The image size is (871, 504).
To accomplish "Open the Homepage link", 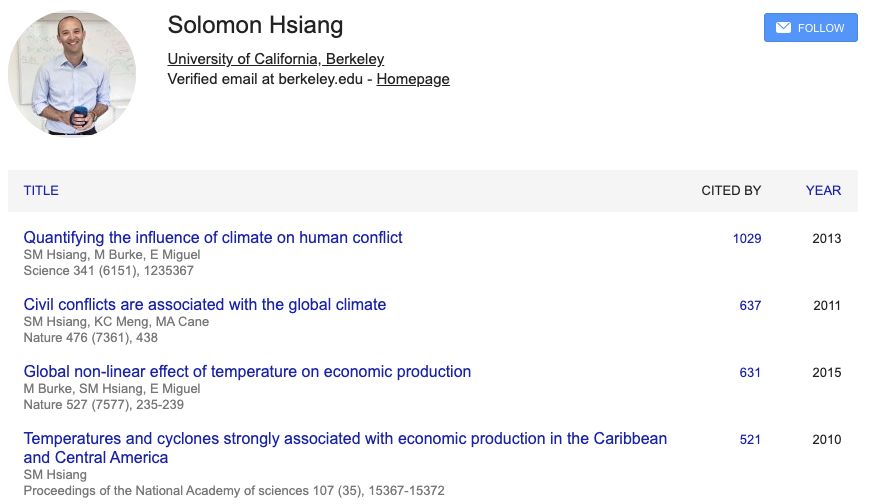I will tap(413, 79).
